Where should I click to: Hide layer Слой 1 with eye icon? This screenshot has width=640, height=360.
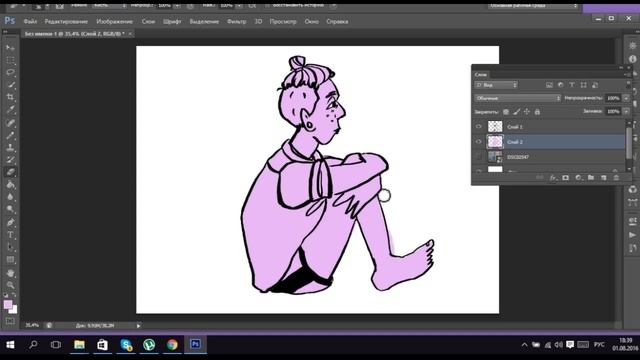tap(479, 127)
